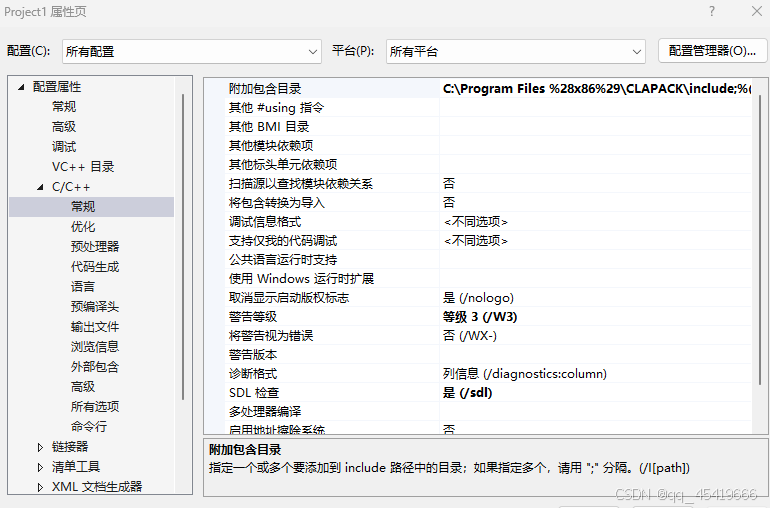
Task: Select the 外部包含 tree item
Action: point(95,367)
